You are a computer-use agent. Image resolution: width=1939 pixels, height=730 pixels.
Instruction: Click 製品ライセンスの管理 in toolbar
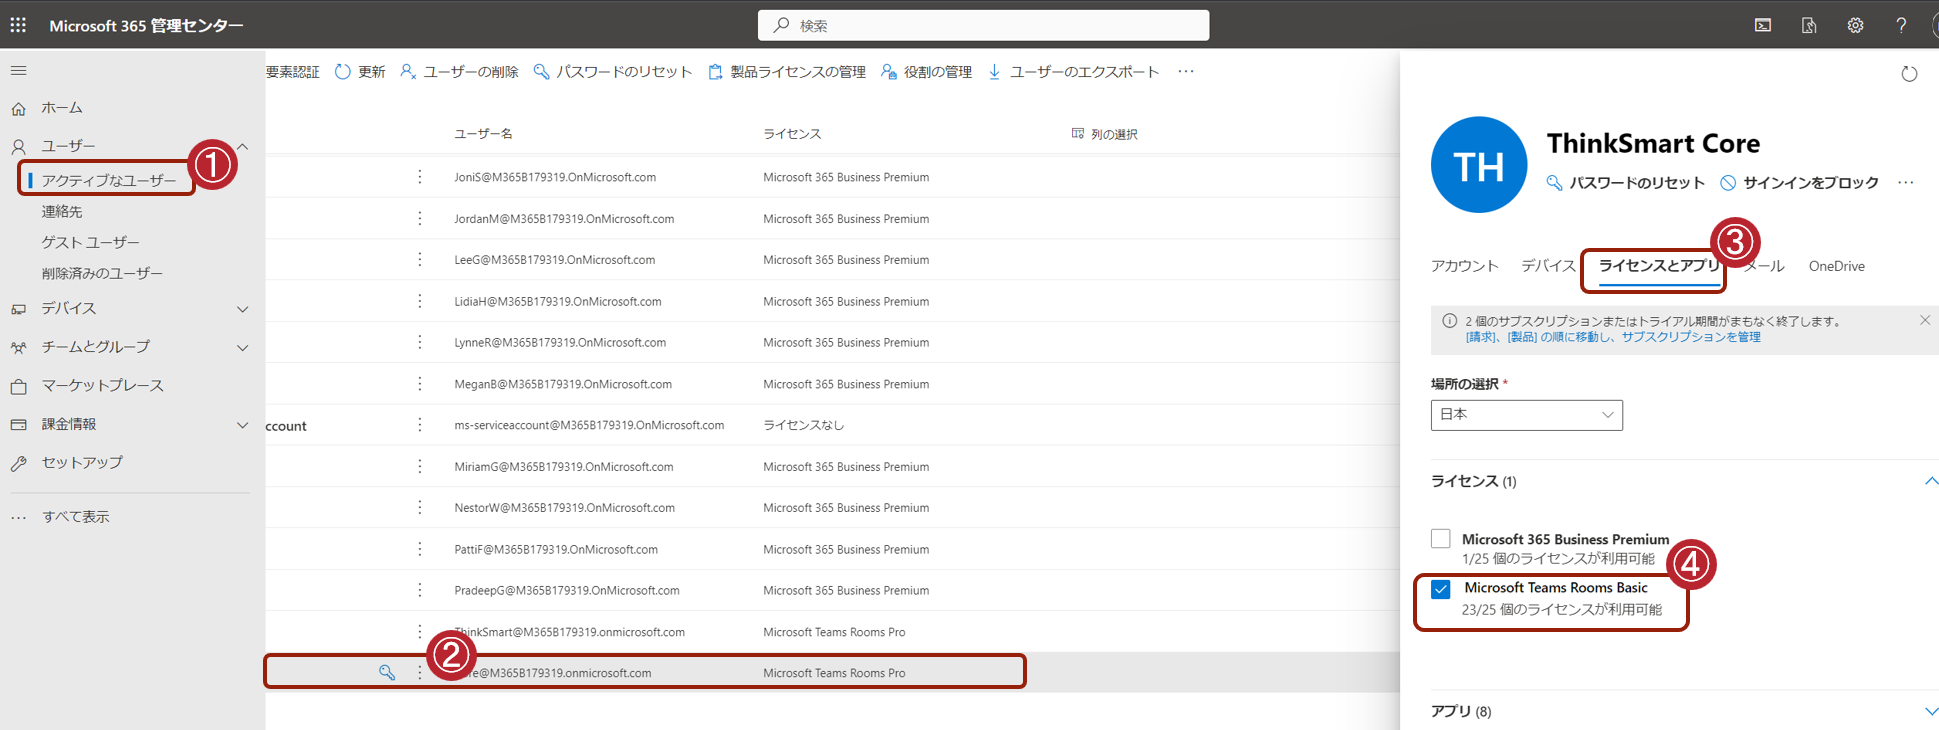click(787, 72)
